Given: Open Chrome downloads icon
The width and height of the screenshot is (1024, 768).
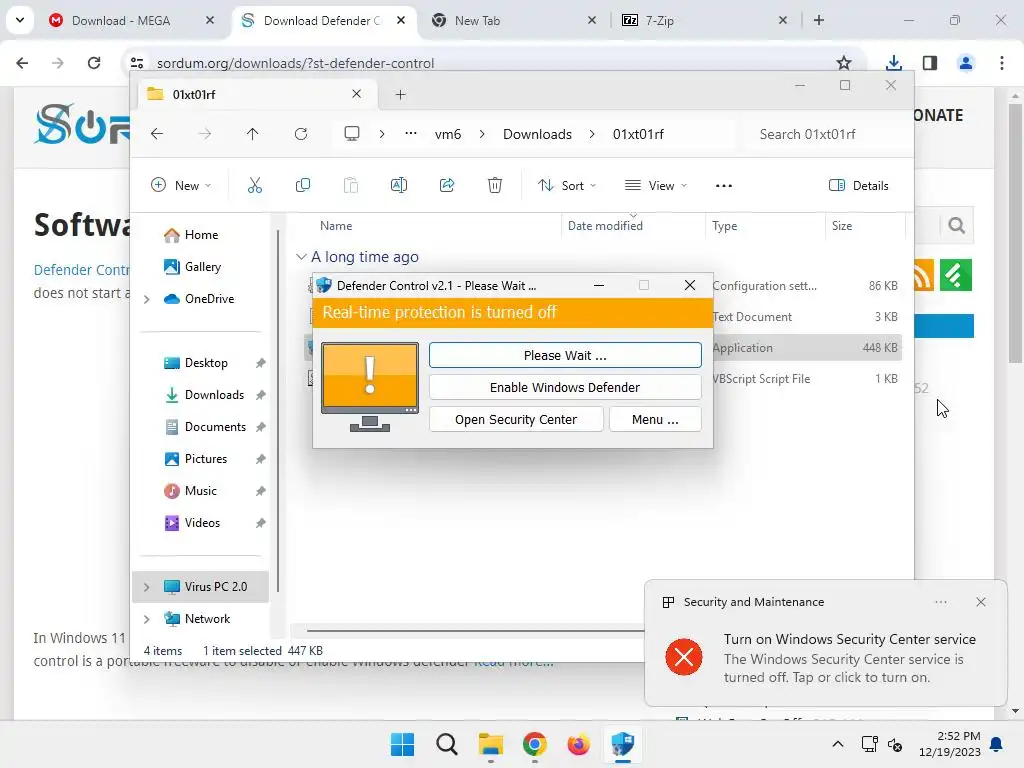Looking at the screenshot, I should pos(893,63).
